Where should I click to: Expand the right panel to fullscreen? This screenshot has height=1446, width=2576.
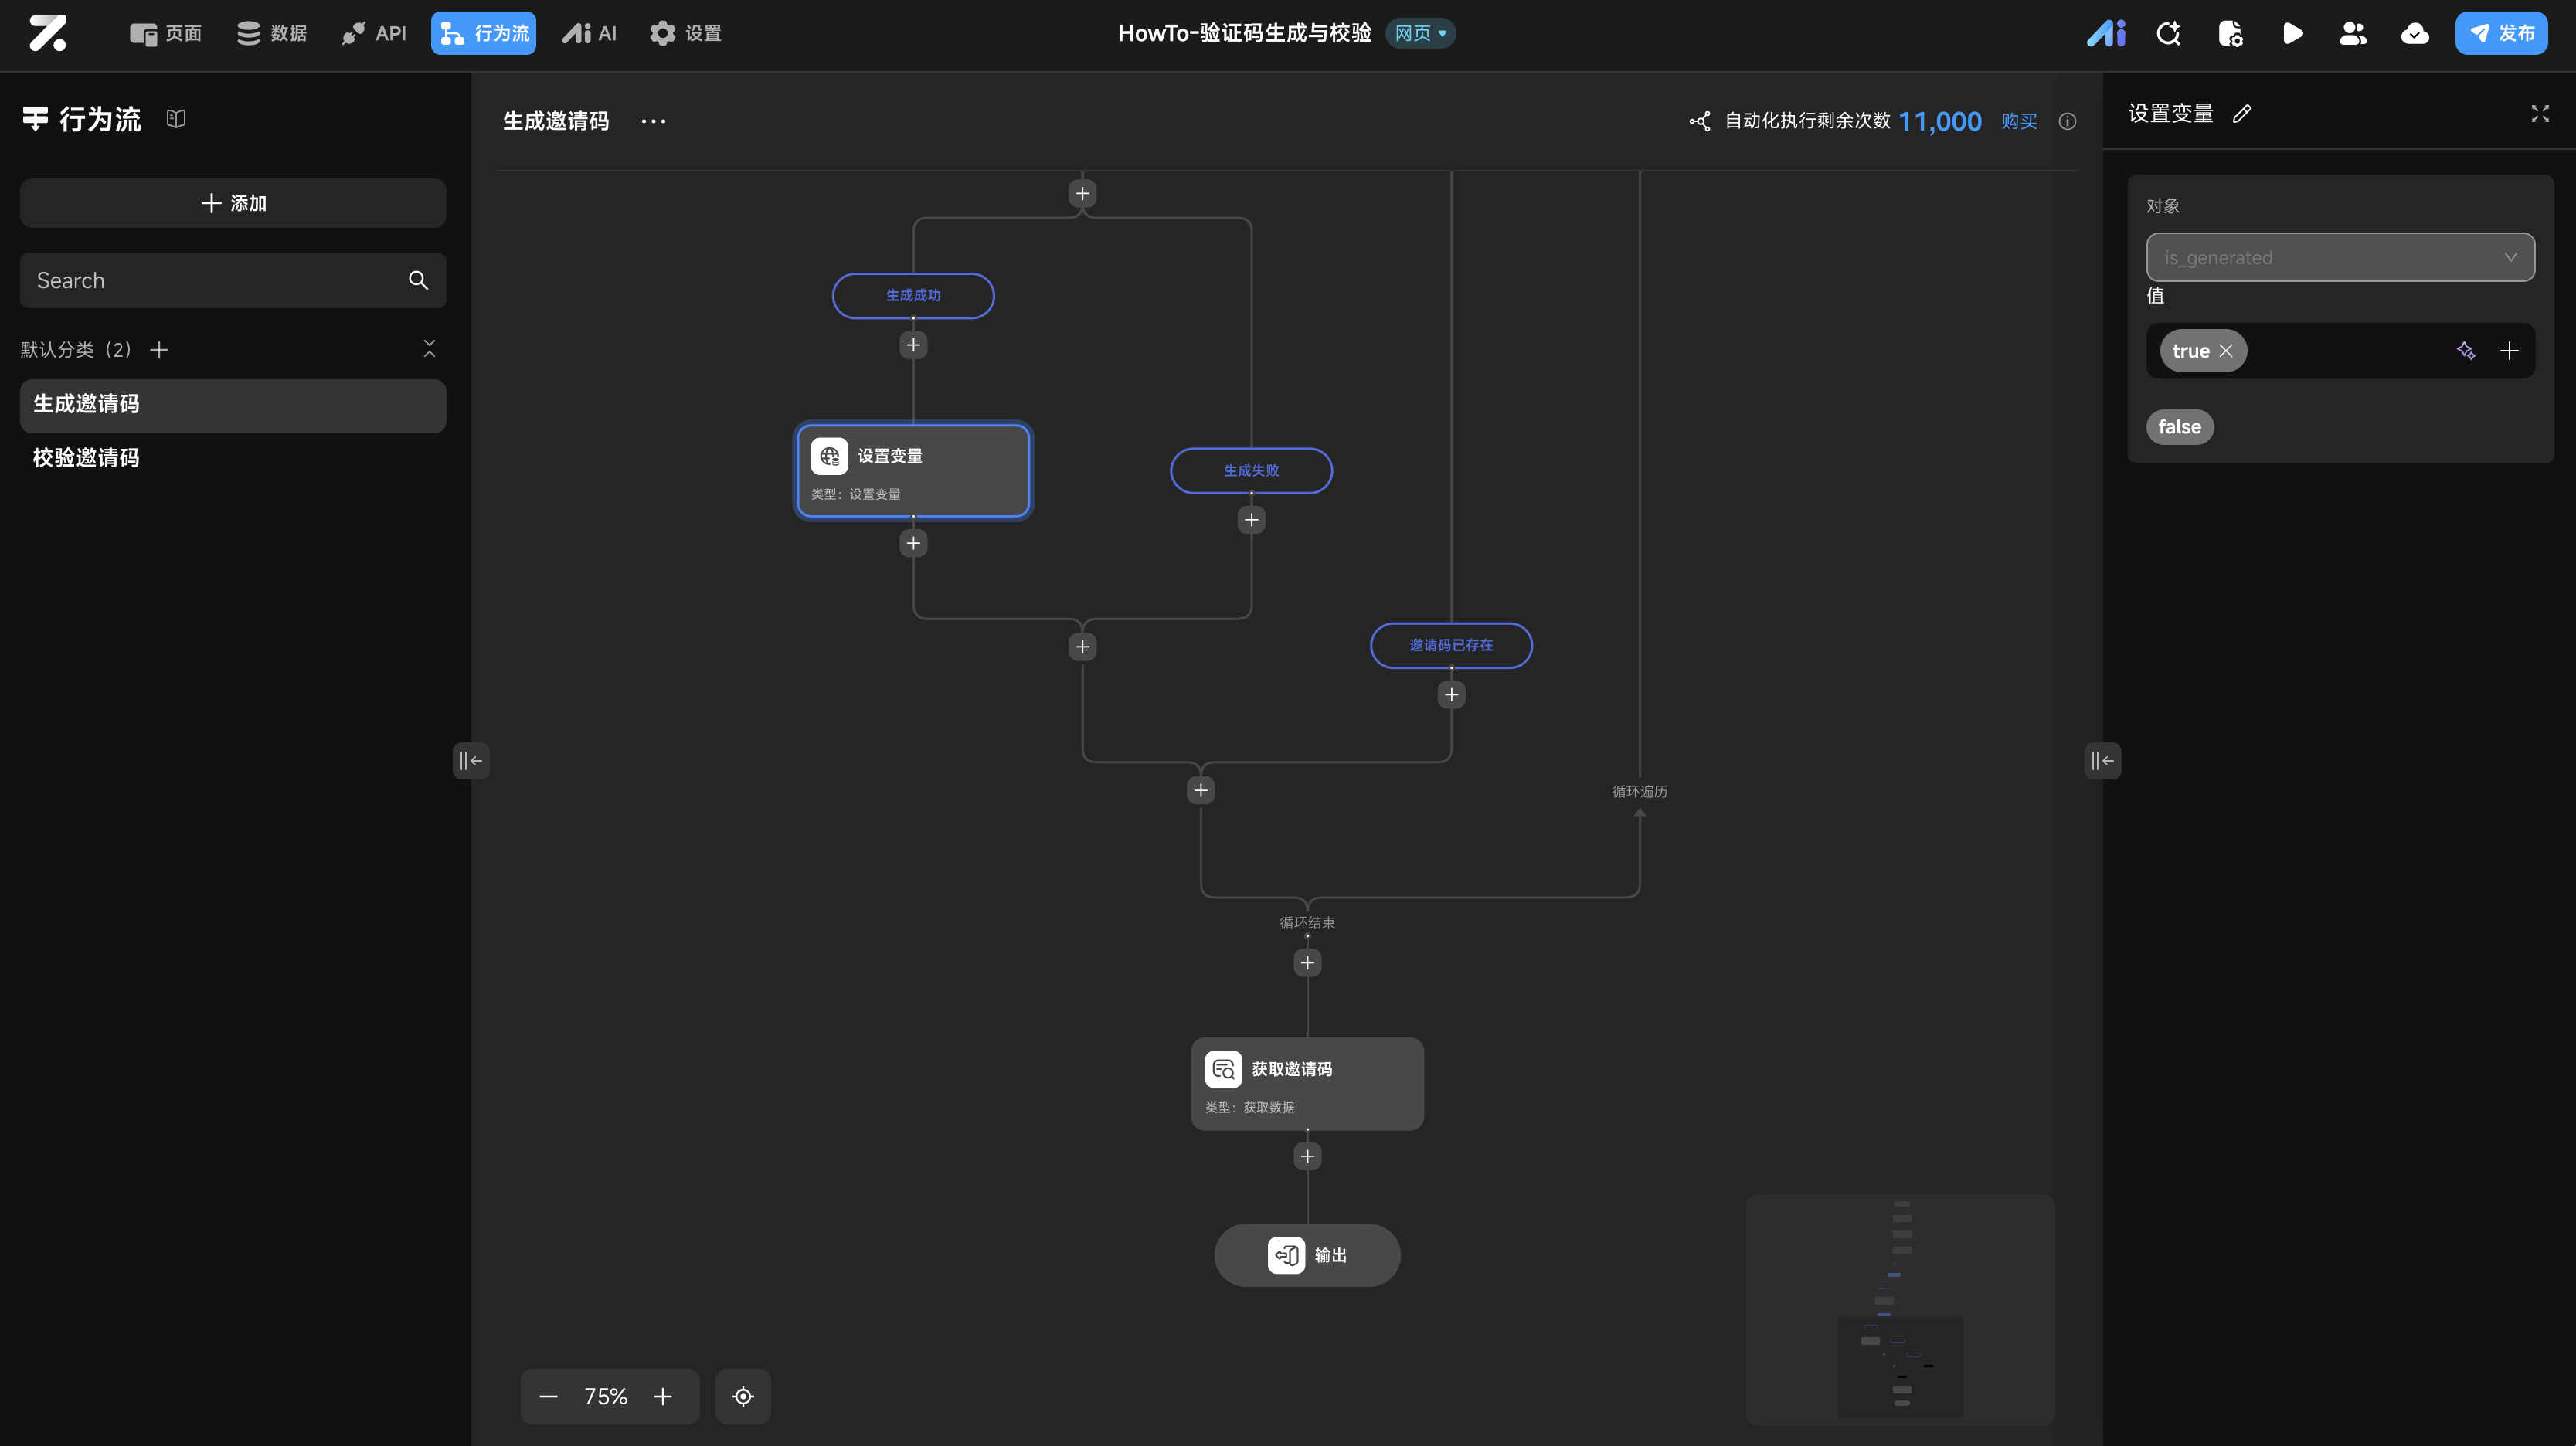pos(2539,114)
